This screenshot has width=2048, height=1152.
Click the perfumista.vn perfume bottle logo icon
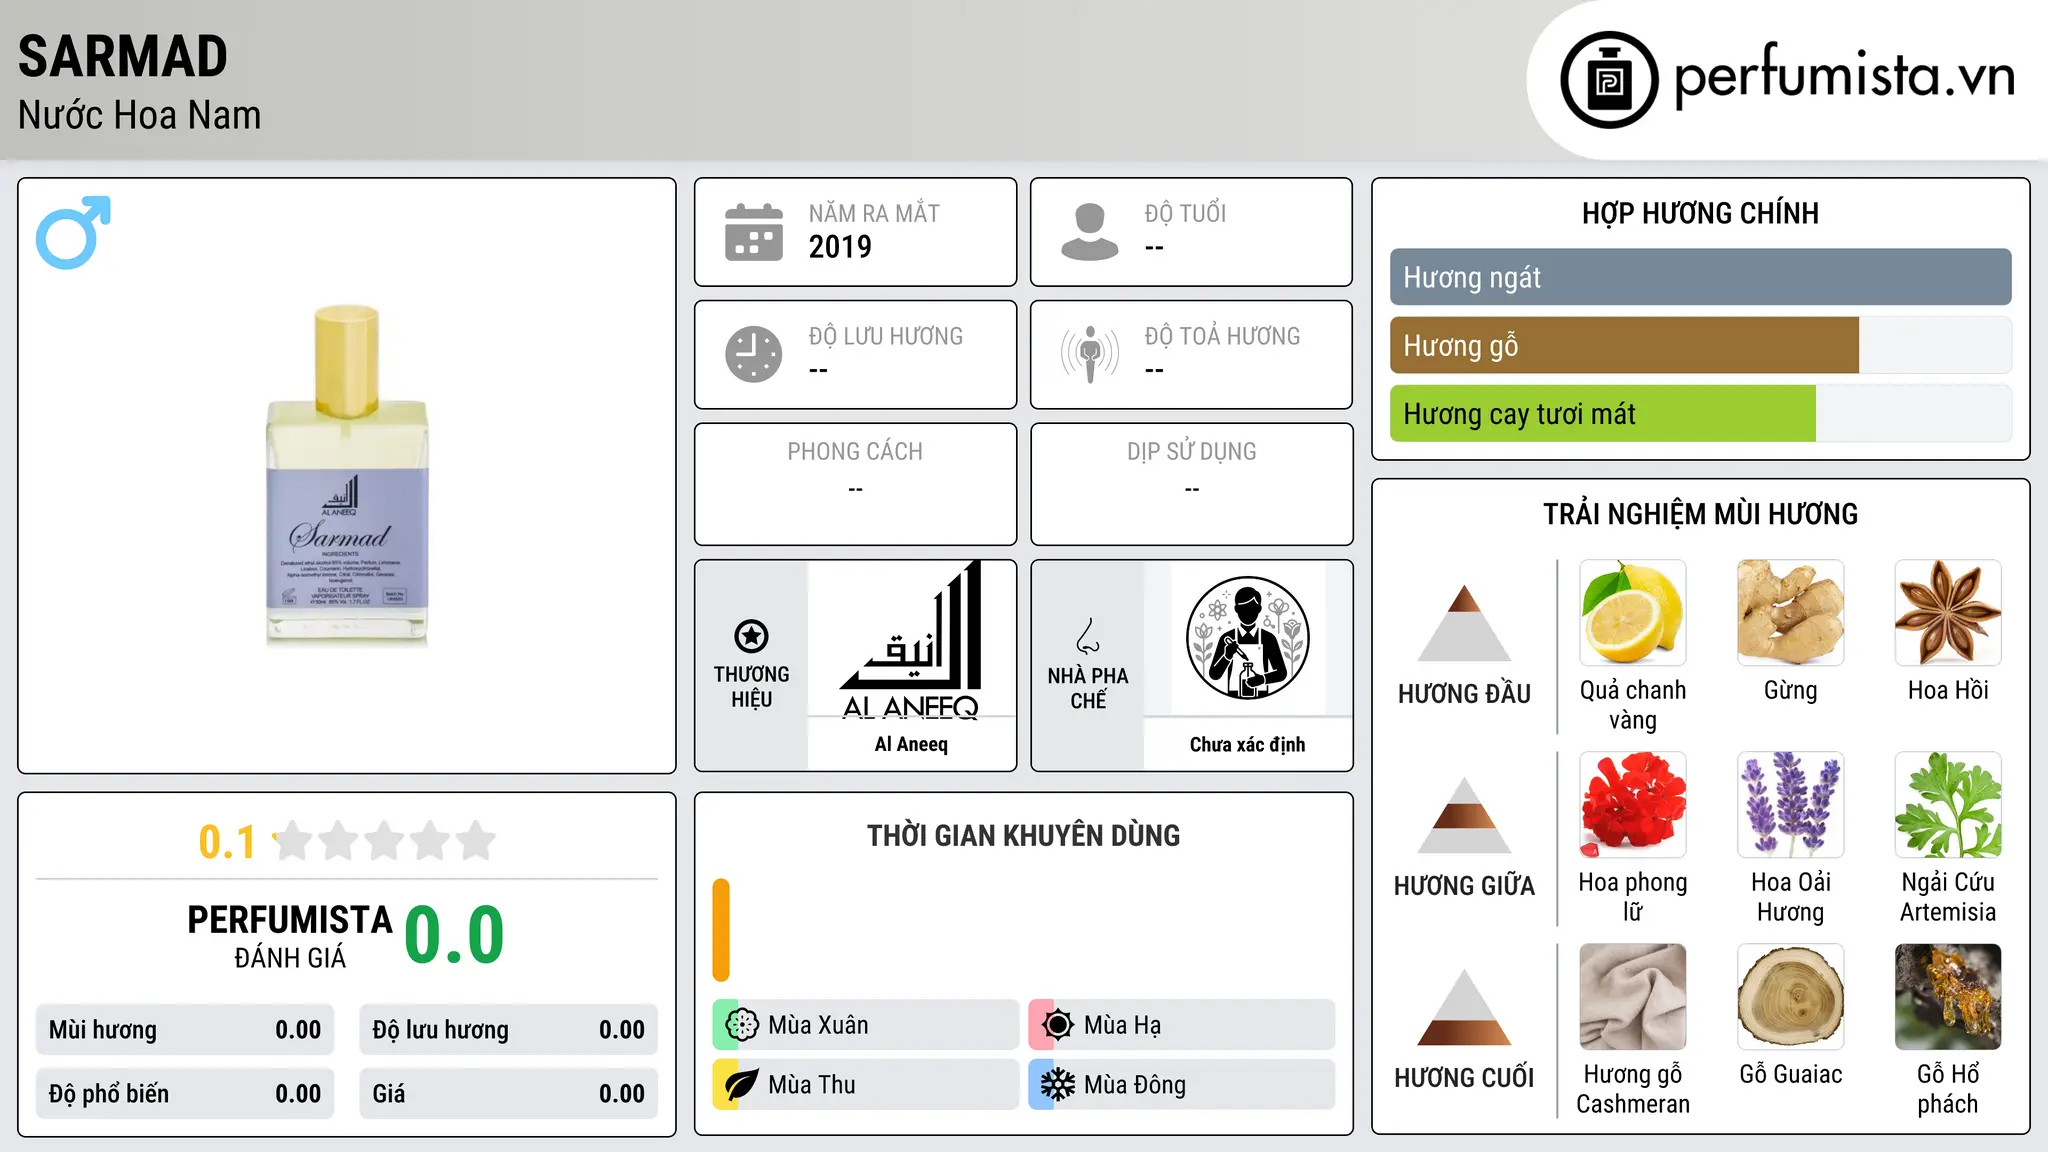pyautogui.click(x=1609, y=80)
